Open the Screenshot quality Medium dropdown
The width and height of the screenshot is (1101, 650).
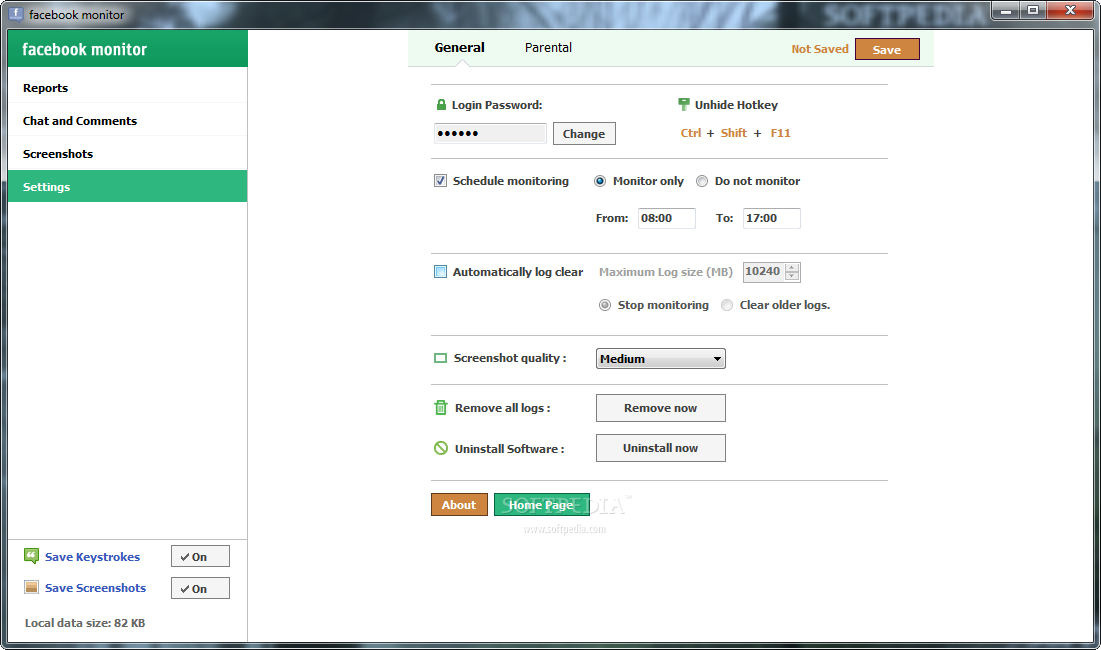tap(661, 359)
